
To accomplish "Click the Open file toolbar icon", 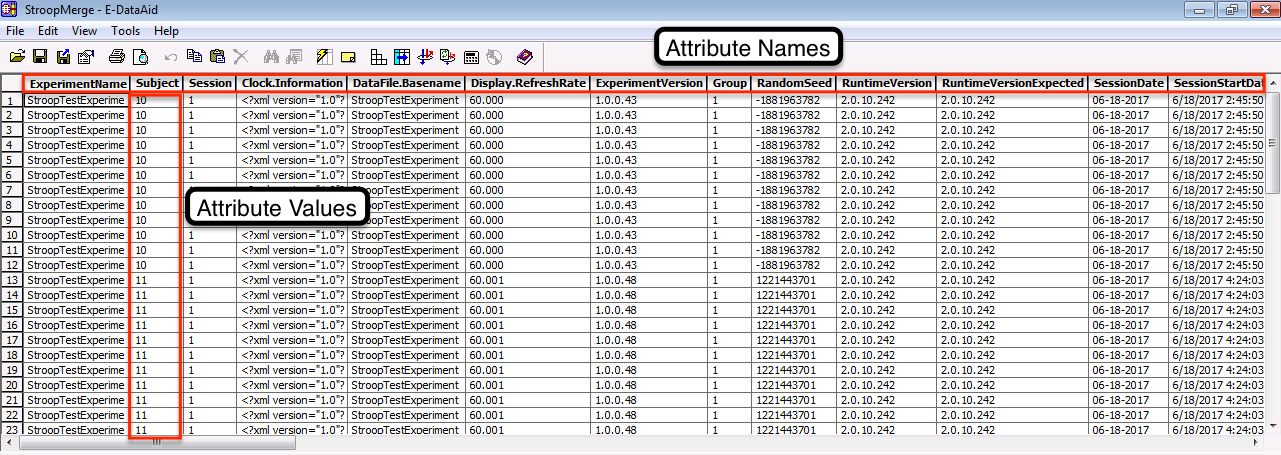I will point(17,57).
